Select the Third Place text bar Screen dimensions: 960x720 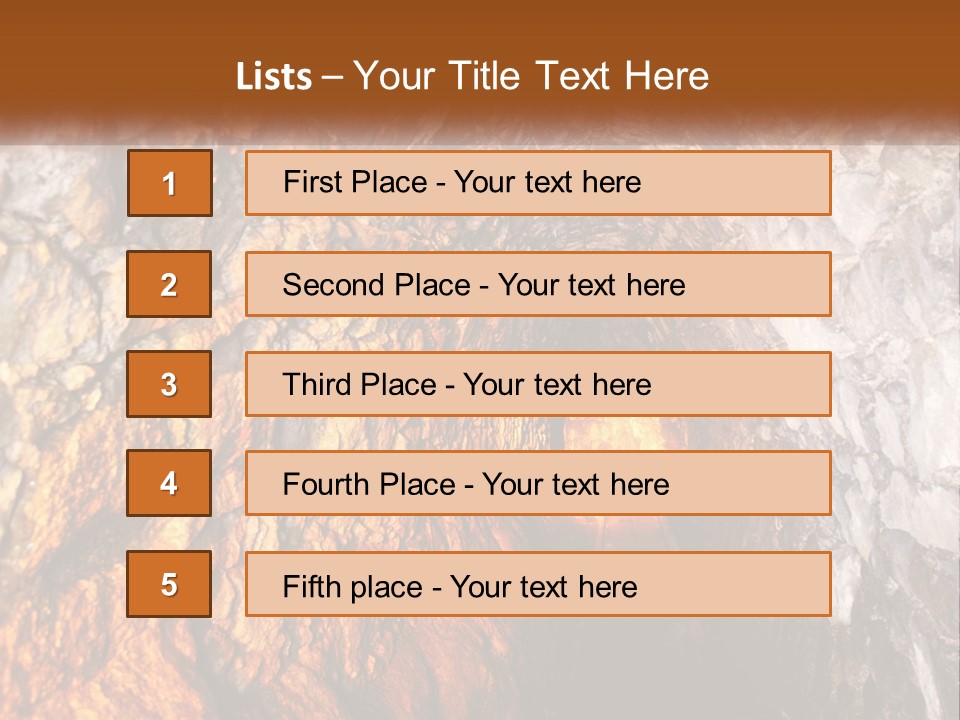click(538, 384)
